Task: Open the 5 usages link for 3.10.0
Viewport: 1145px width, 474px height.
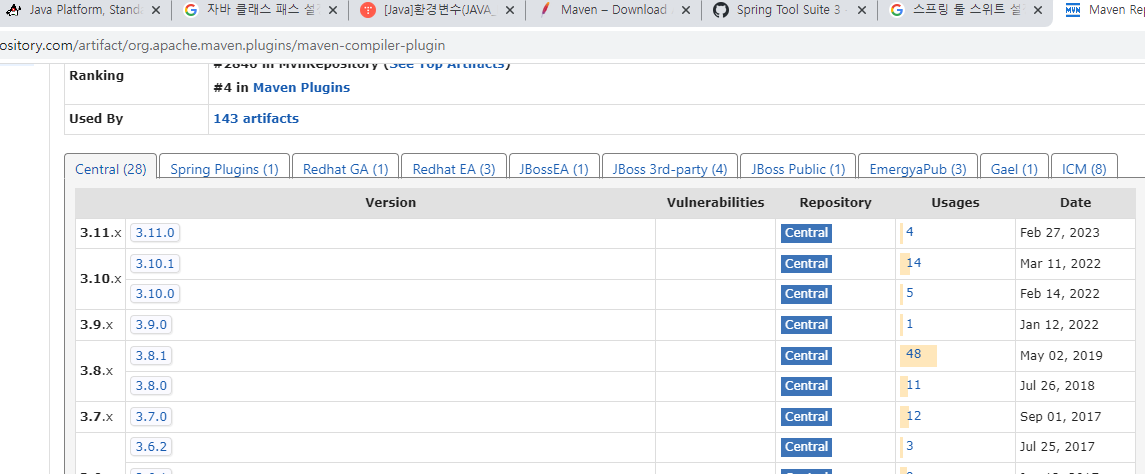Action: [x=910, y=293]
